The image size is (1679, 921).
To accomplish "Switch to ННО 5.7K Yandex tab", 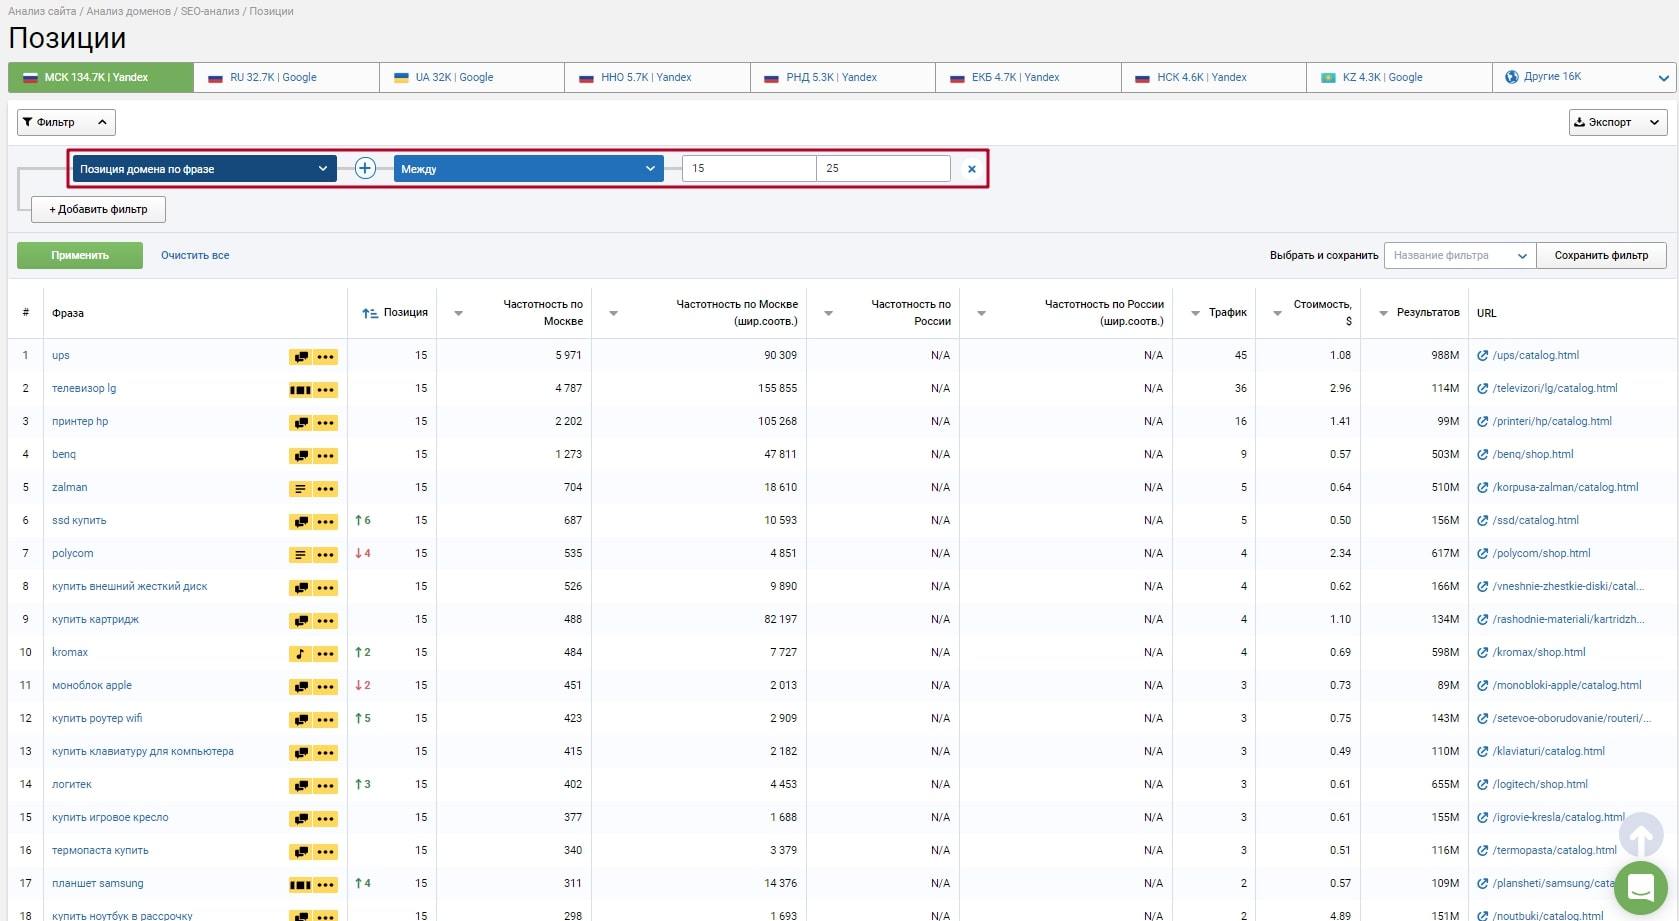I will coord(657,77).
